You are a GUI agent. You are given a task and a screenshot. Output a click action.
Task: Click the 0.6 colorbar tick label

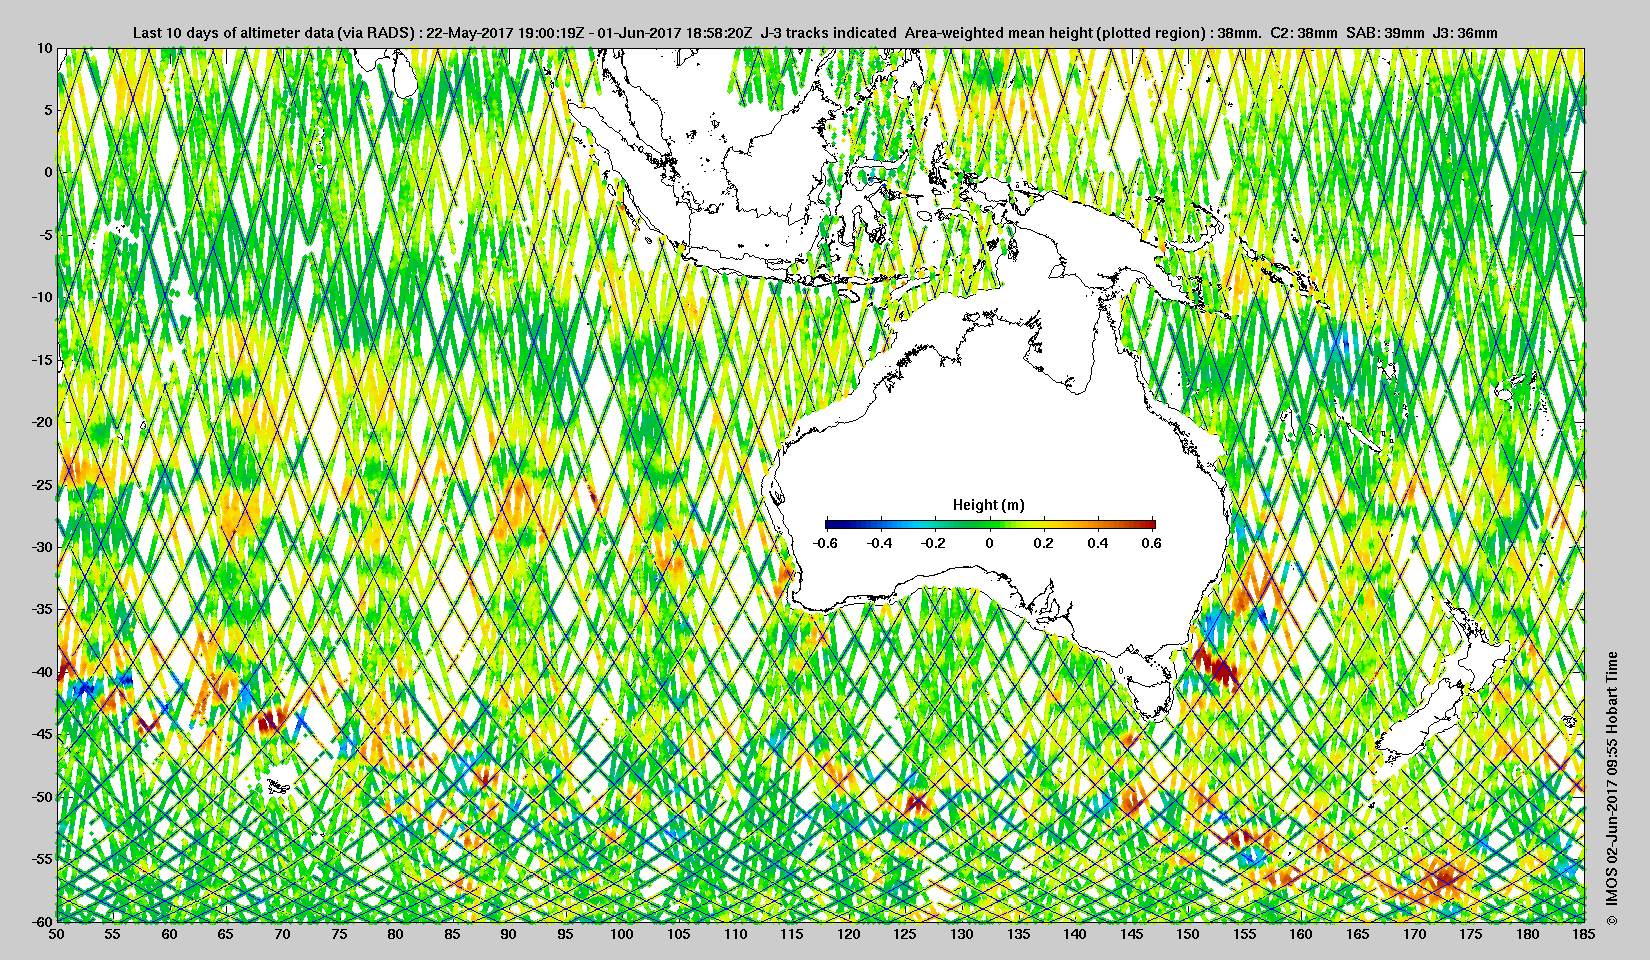1152,543
